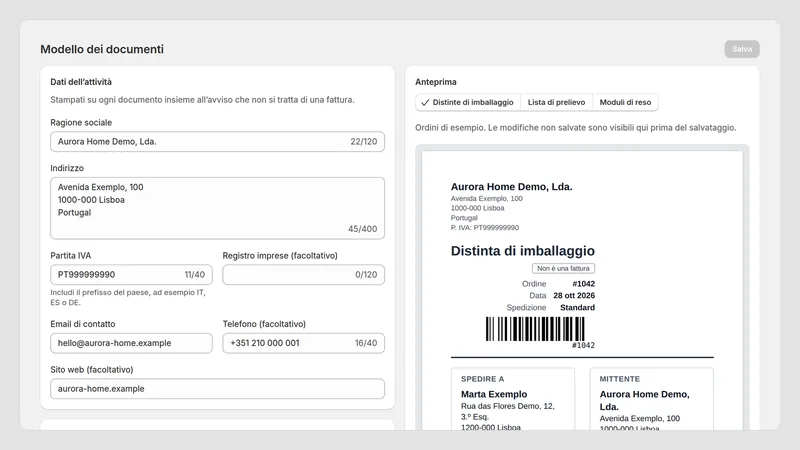Click the 'Anteprima' heading
This screenshot has height=450, width=800.
click(436, 82)
